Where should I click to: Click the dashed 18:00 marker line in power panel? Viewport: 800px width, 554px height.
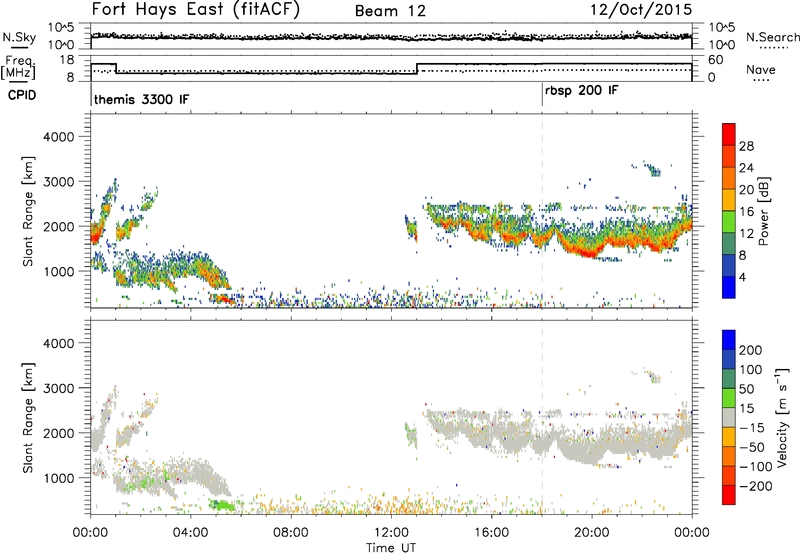542,211
